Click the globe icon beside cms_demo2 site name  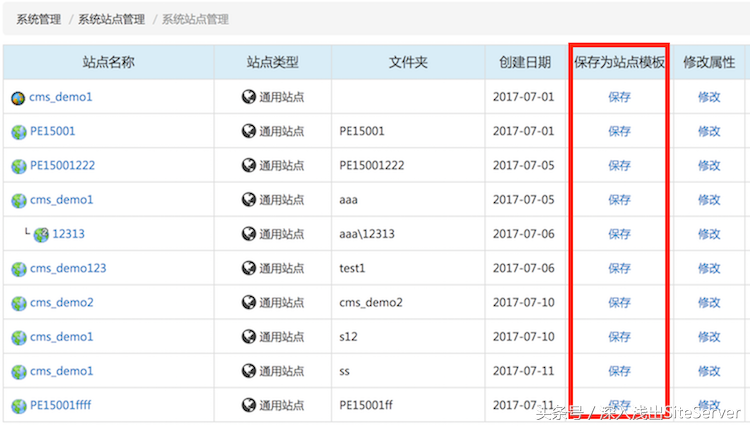[x=19, y=304]
